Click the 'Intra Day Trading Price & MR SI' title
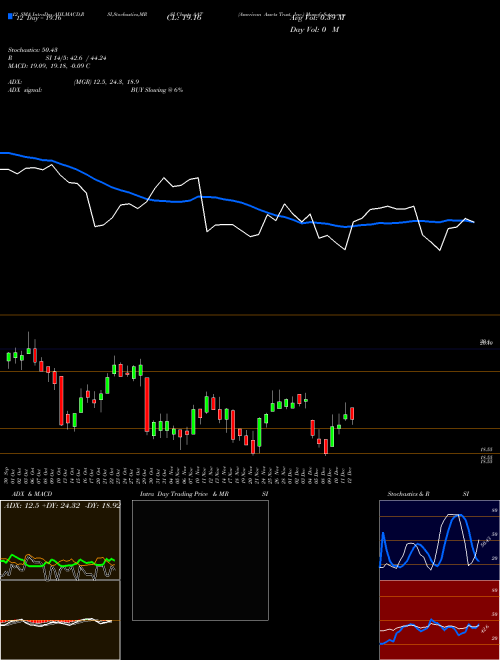The width and height of the screenshot is (500, 660). [204, 494]
